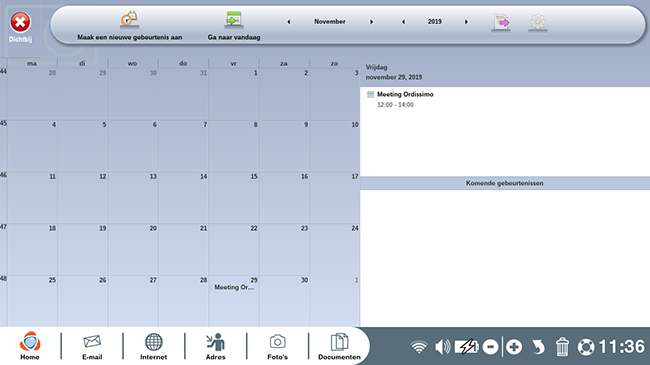This screenshot has height=365, width=650.
Task: Select December 1 greyed day cell
Action: [335, 302]
